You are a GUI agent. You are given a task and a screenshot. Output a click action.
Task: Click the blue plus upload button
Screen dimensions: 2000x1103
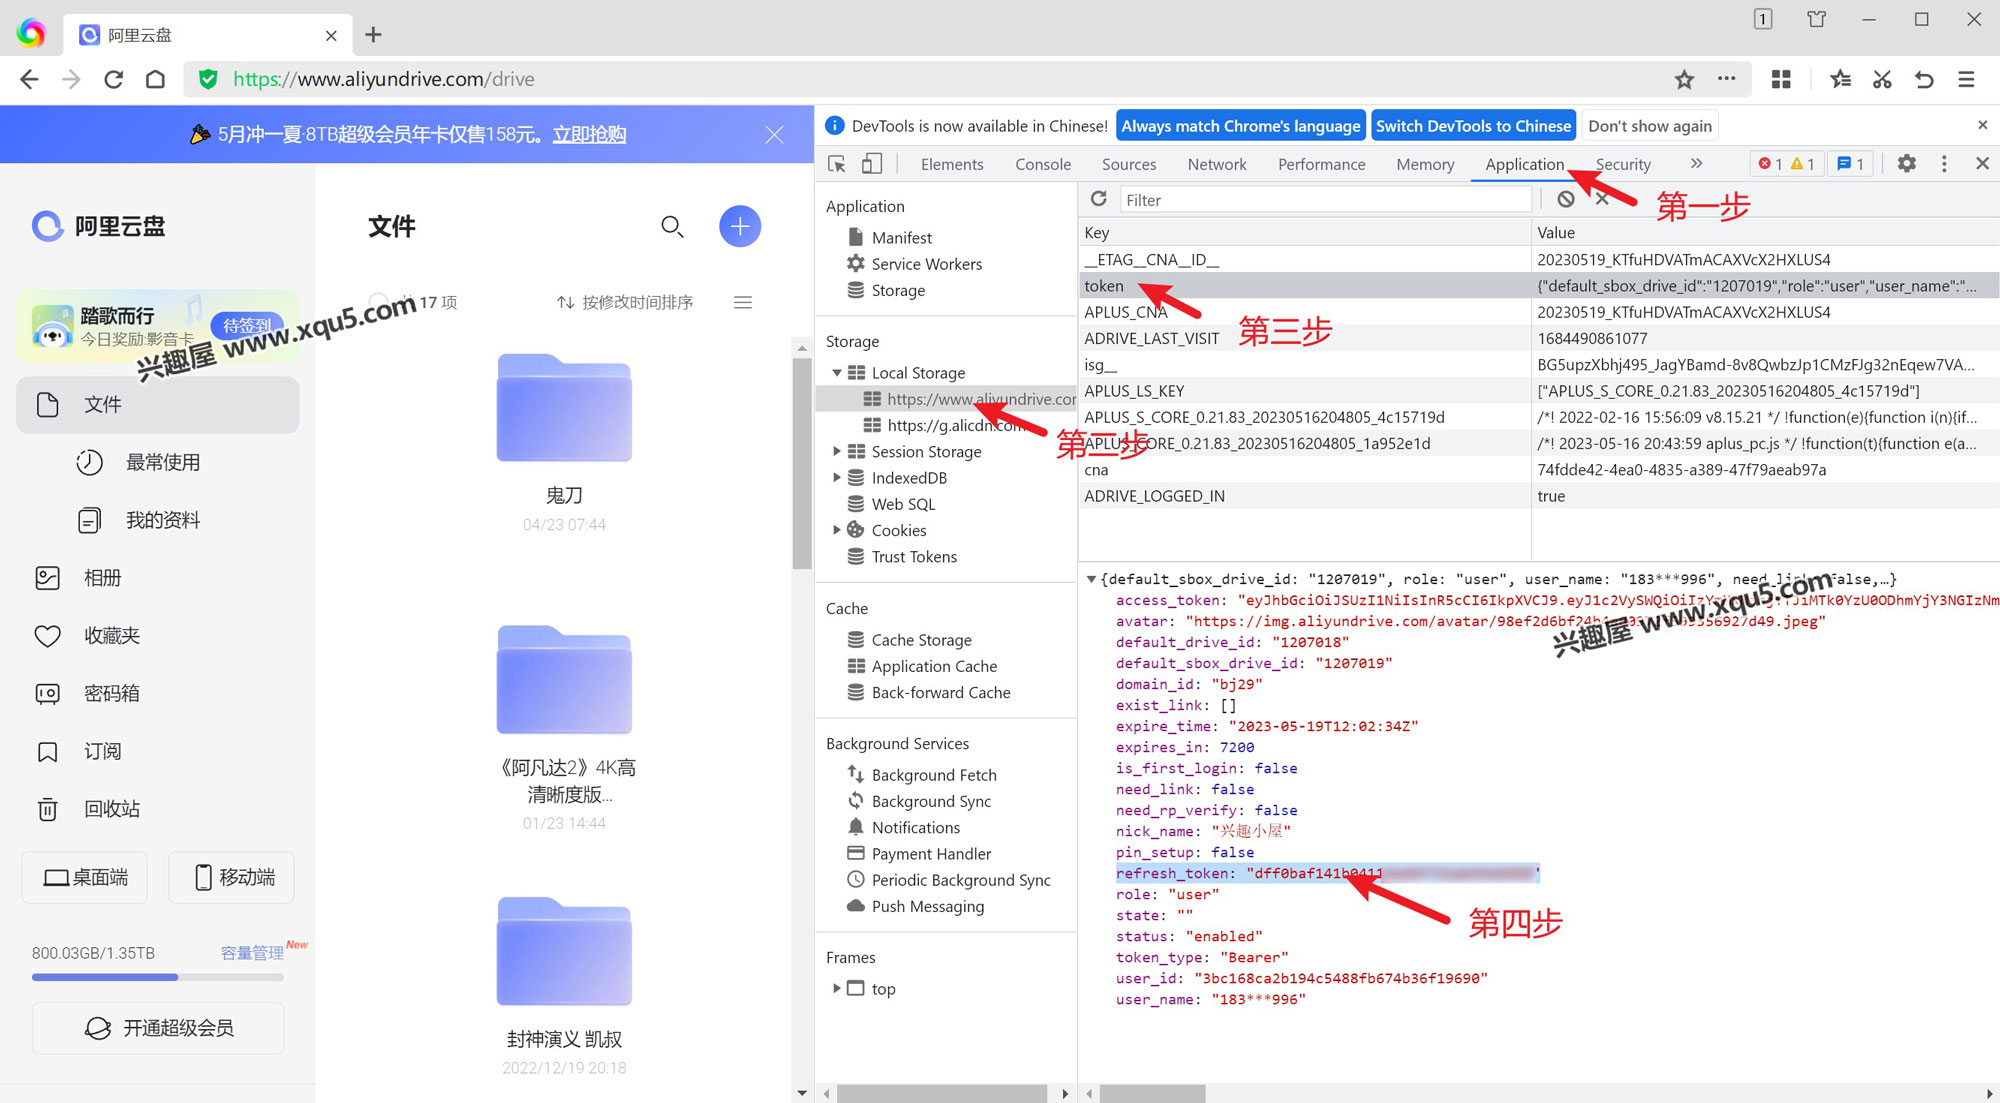coord(740,227)
